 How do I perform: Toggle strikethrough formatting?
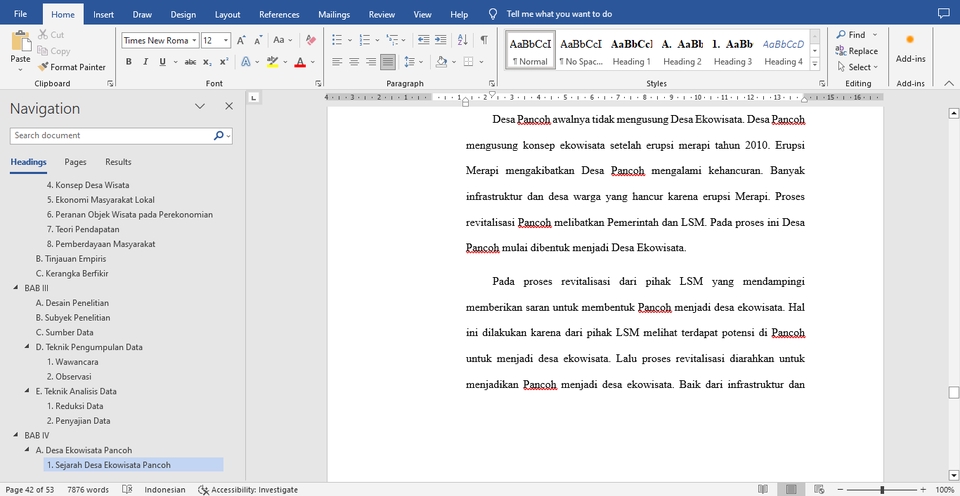coord(190,62)
